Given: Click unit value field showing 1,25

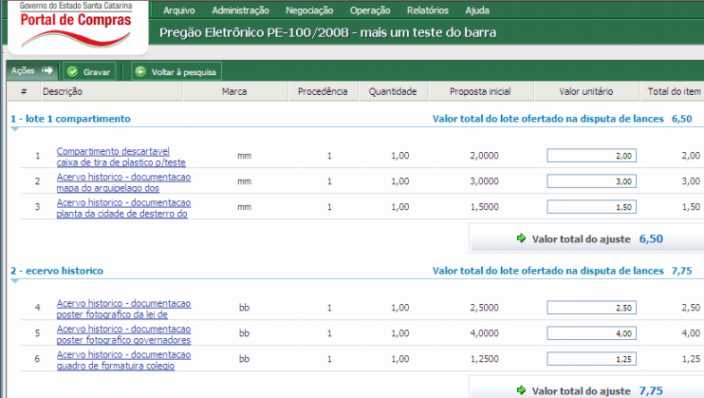Looking at the screenshot, I should click(x=591, y=358).
